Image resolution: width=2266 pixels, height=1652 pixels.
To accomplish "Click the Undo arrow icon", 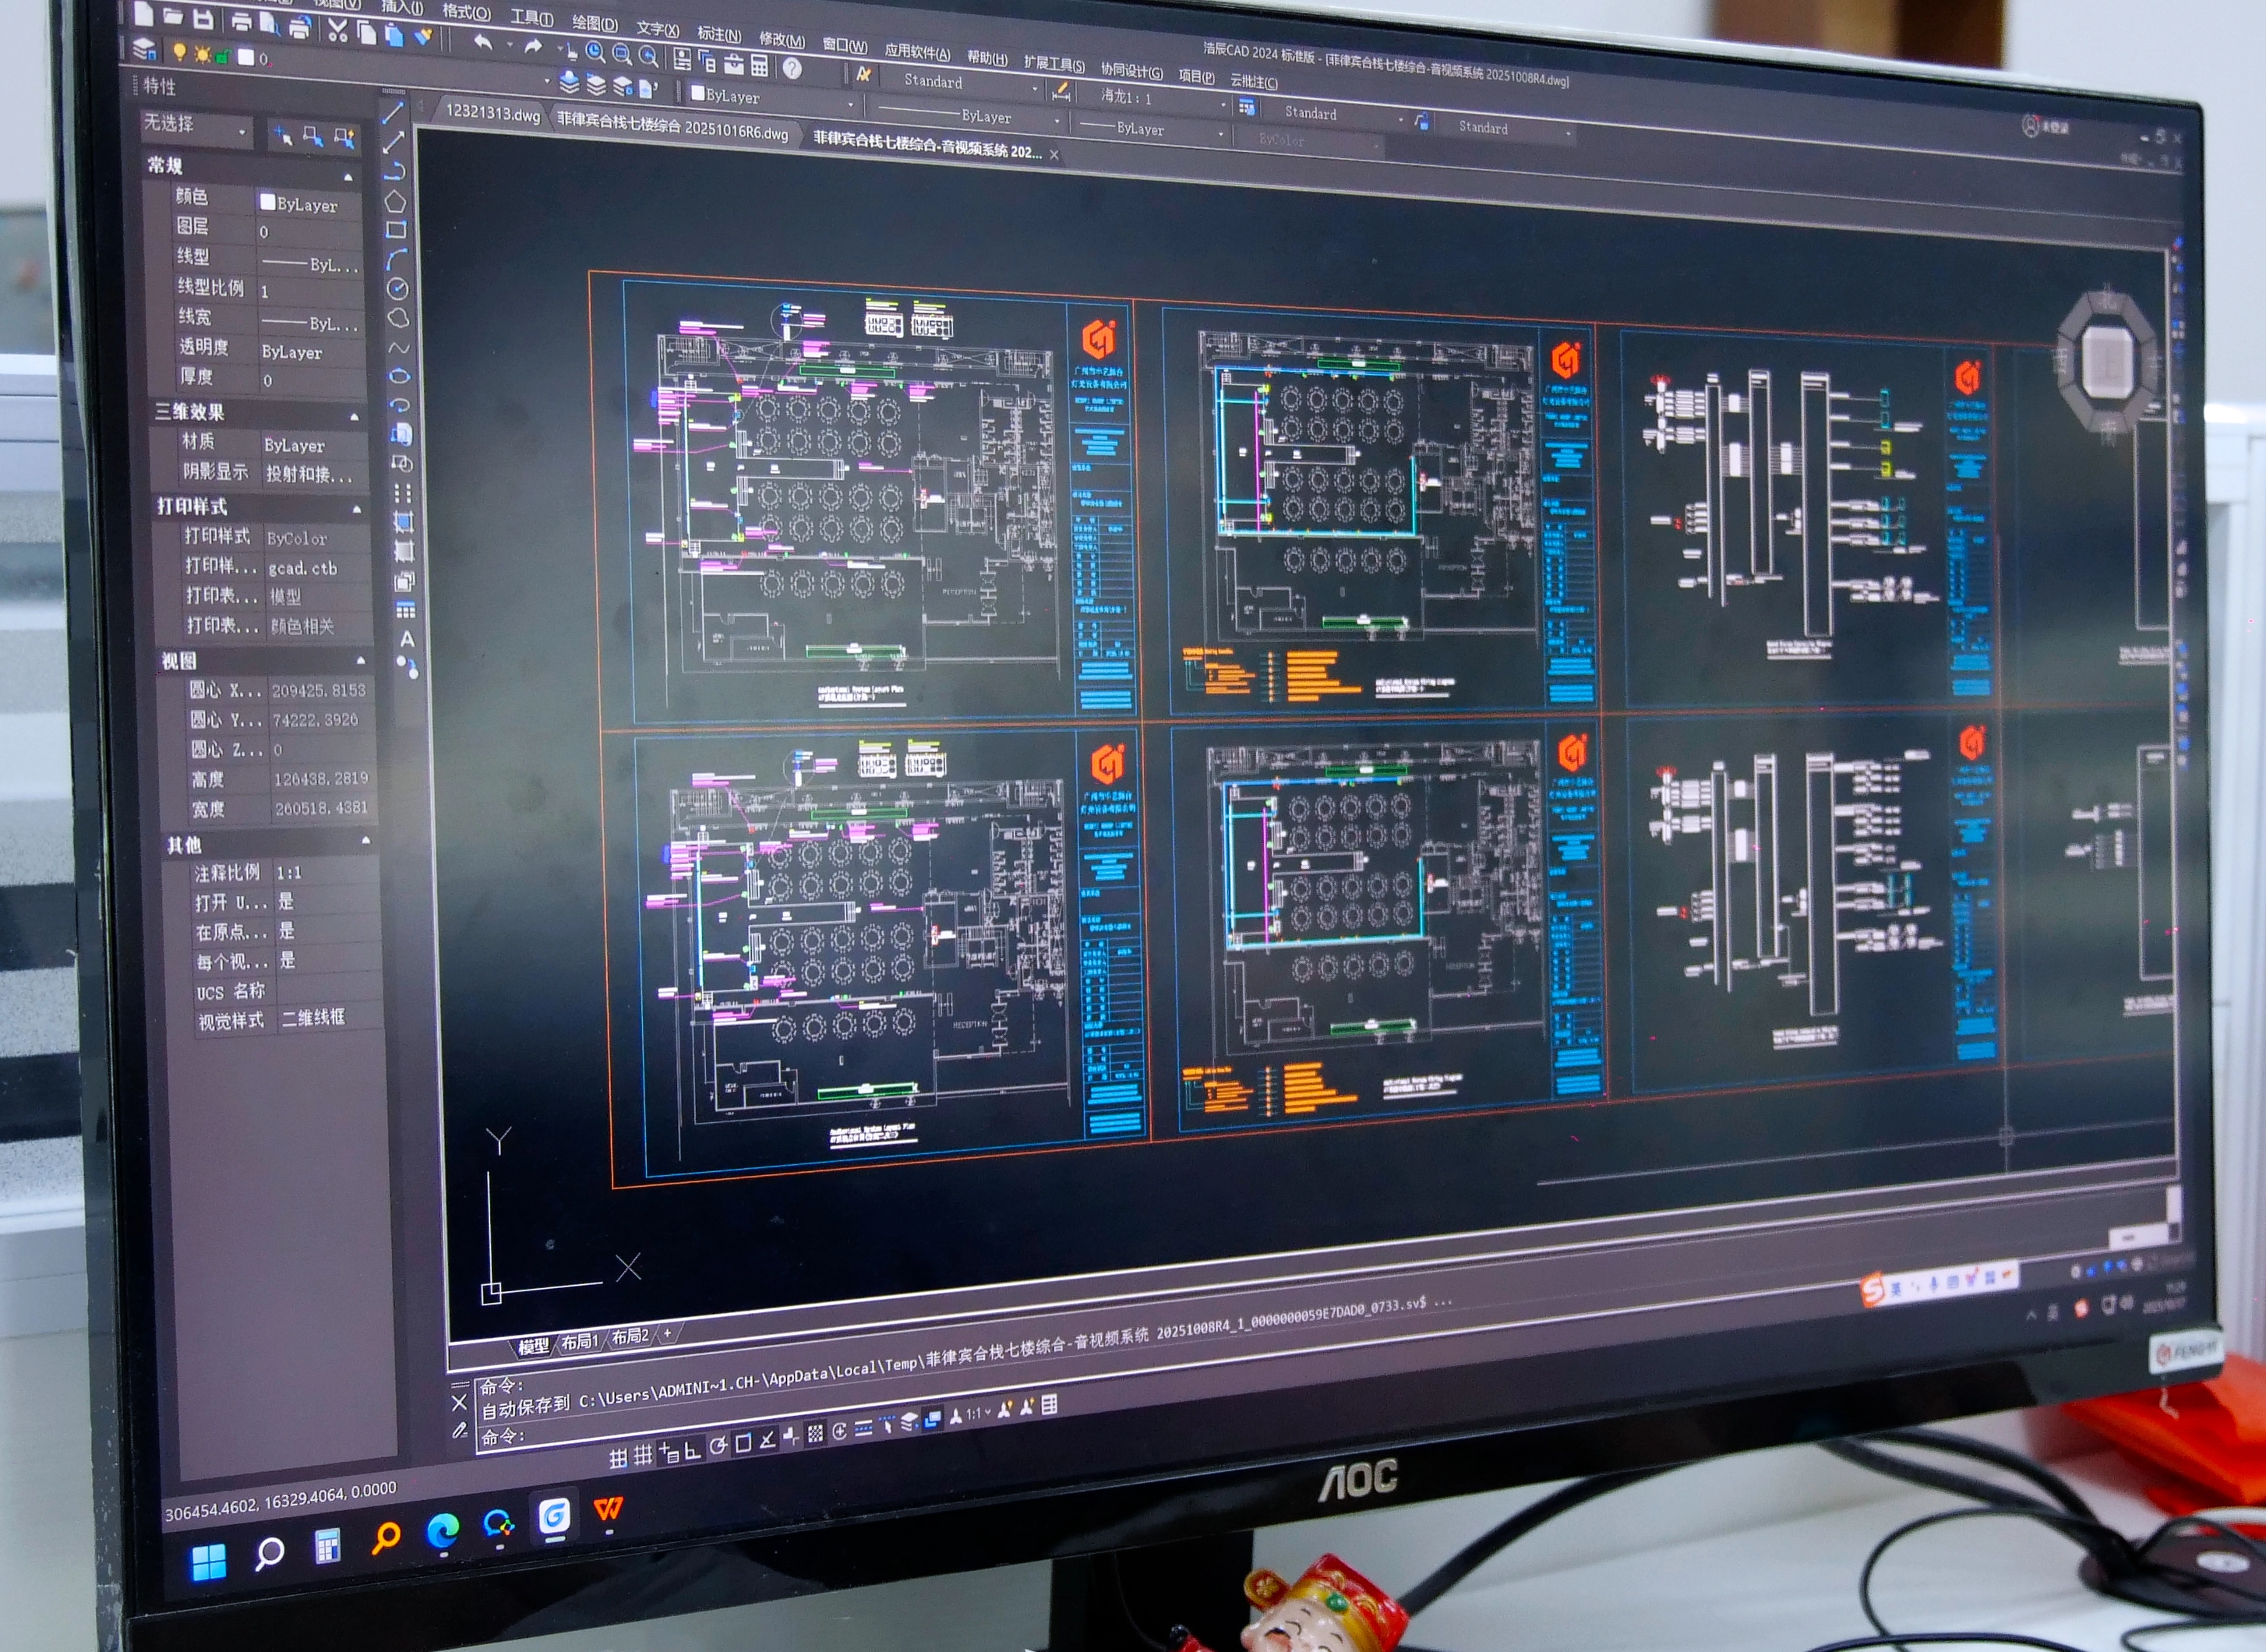I will tap(483, 41).
